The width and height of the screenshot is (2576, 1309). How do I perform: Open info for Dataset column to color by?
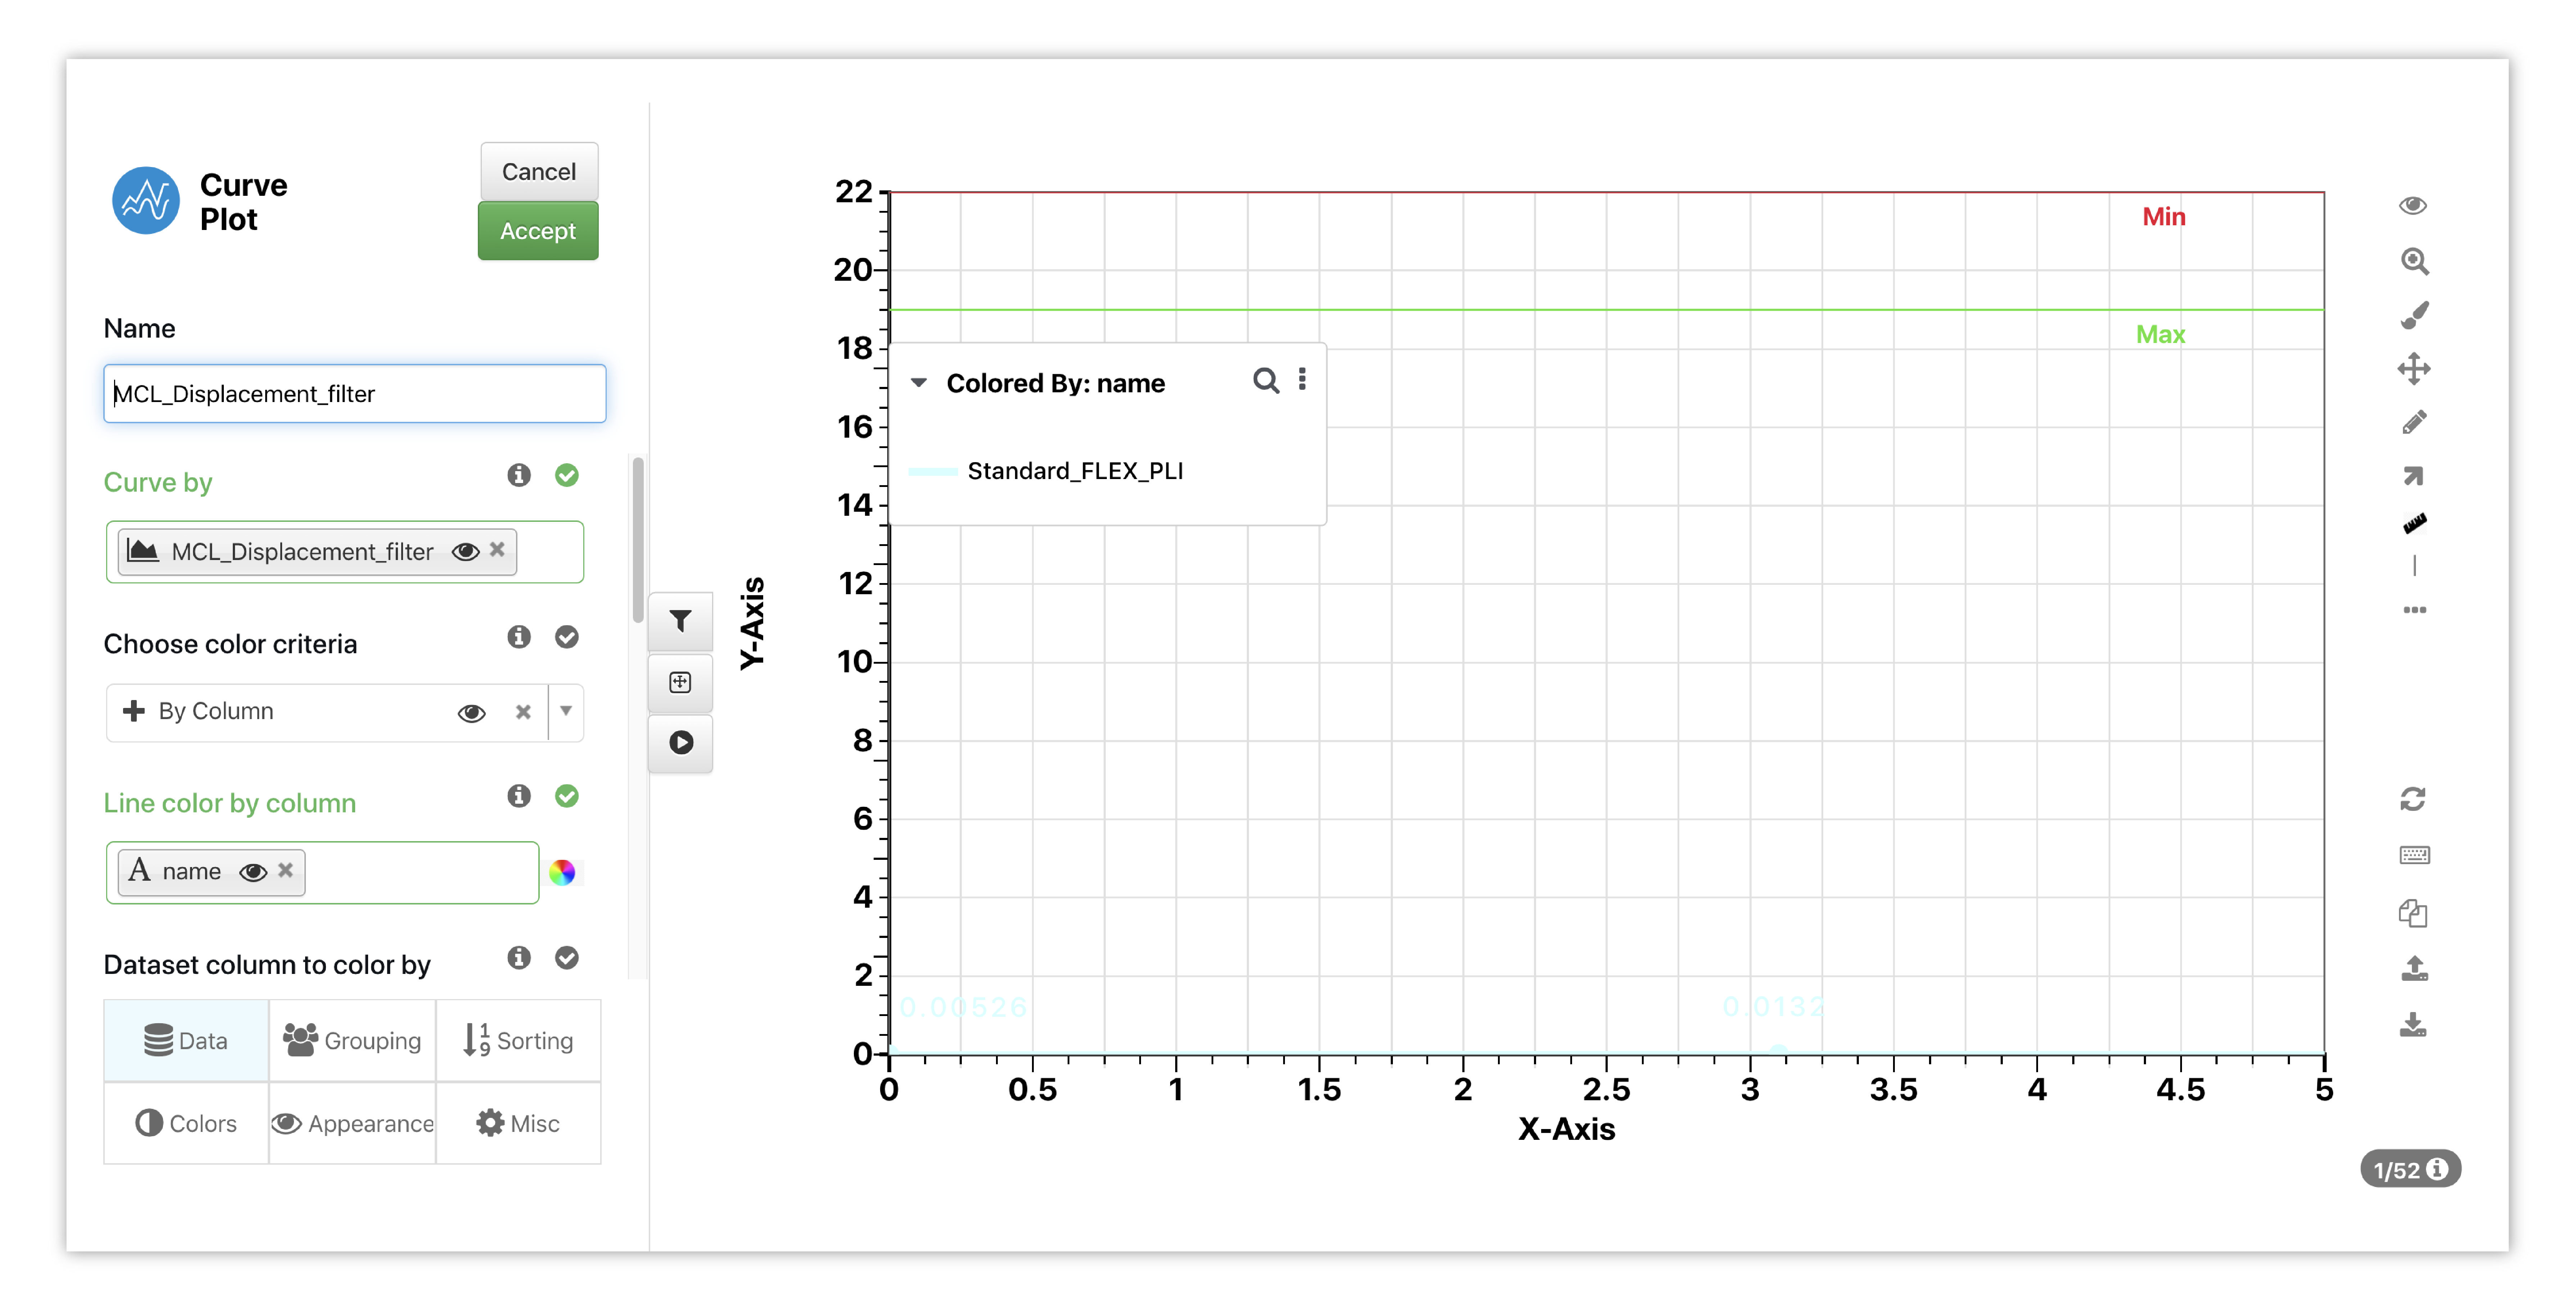pos(519,958)
